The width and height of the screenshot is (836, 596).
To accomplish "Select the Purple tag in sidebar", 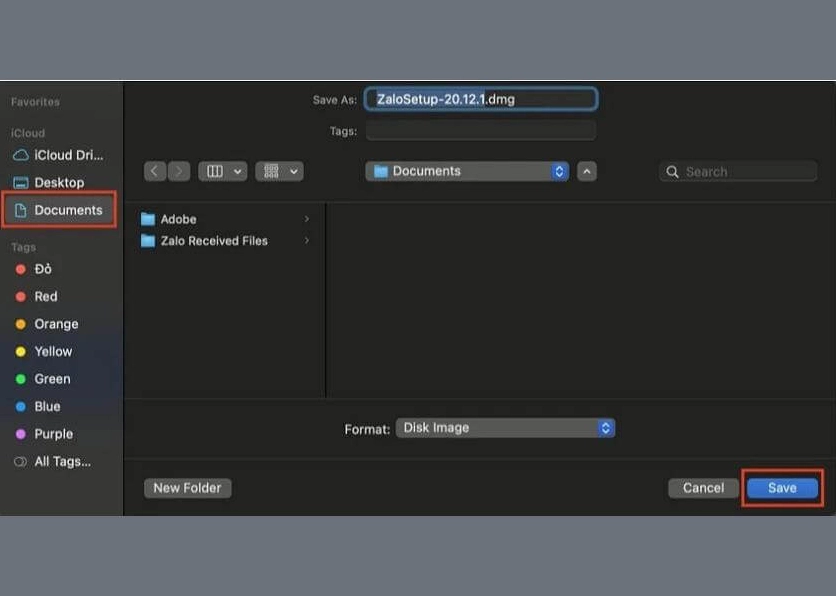I will pyautogui.click(x=53, y=434).
